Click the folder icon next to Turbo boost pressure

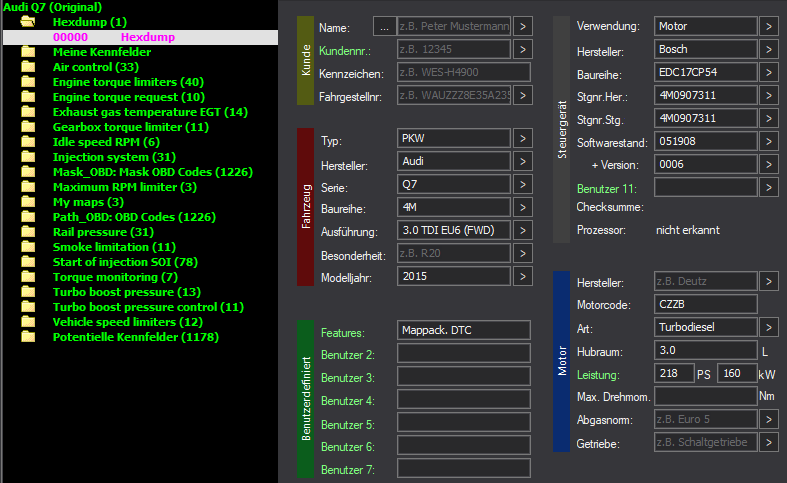[28, 292]
